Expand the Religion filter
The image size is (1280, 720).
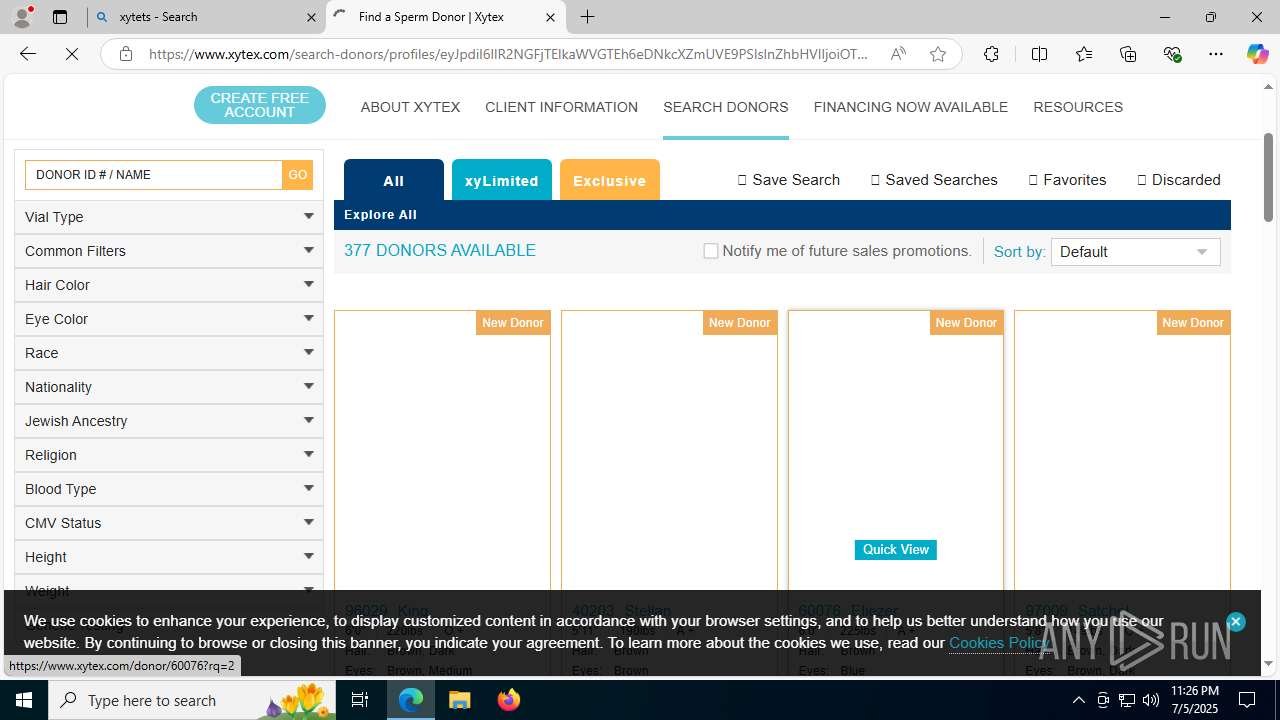click(x=169, y=455)
